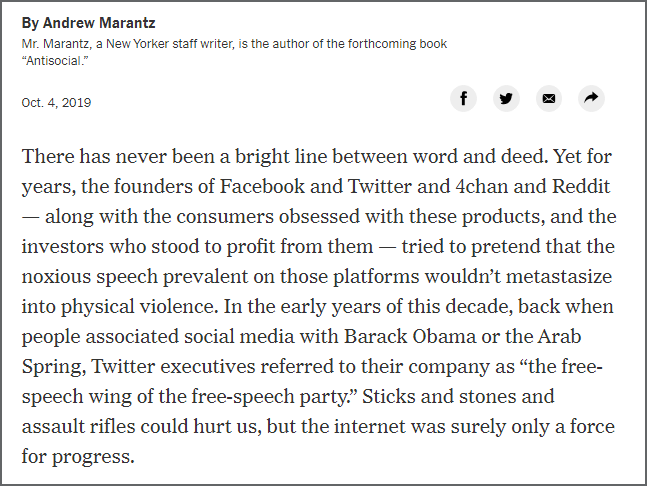
Task: Click the word "Reddit" in the paragraph
Action: 581,186
